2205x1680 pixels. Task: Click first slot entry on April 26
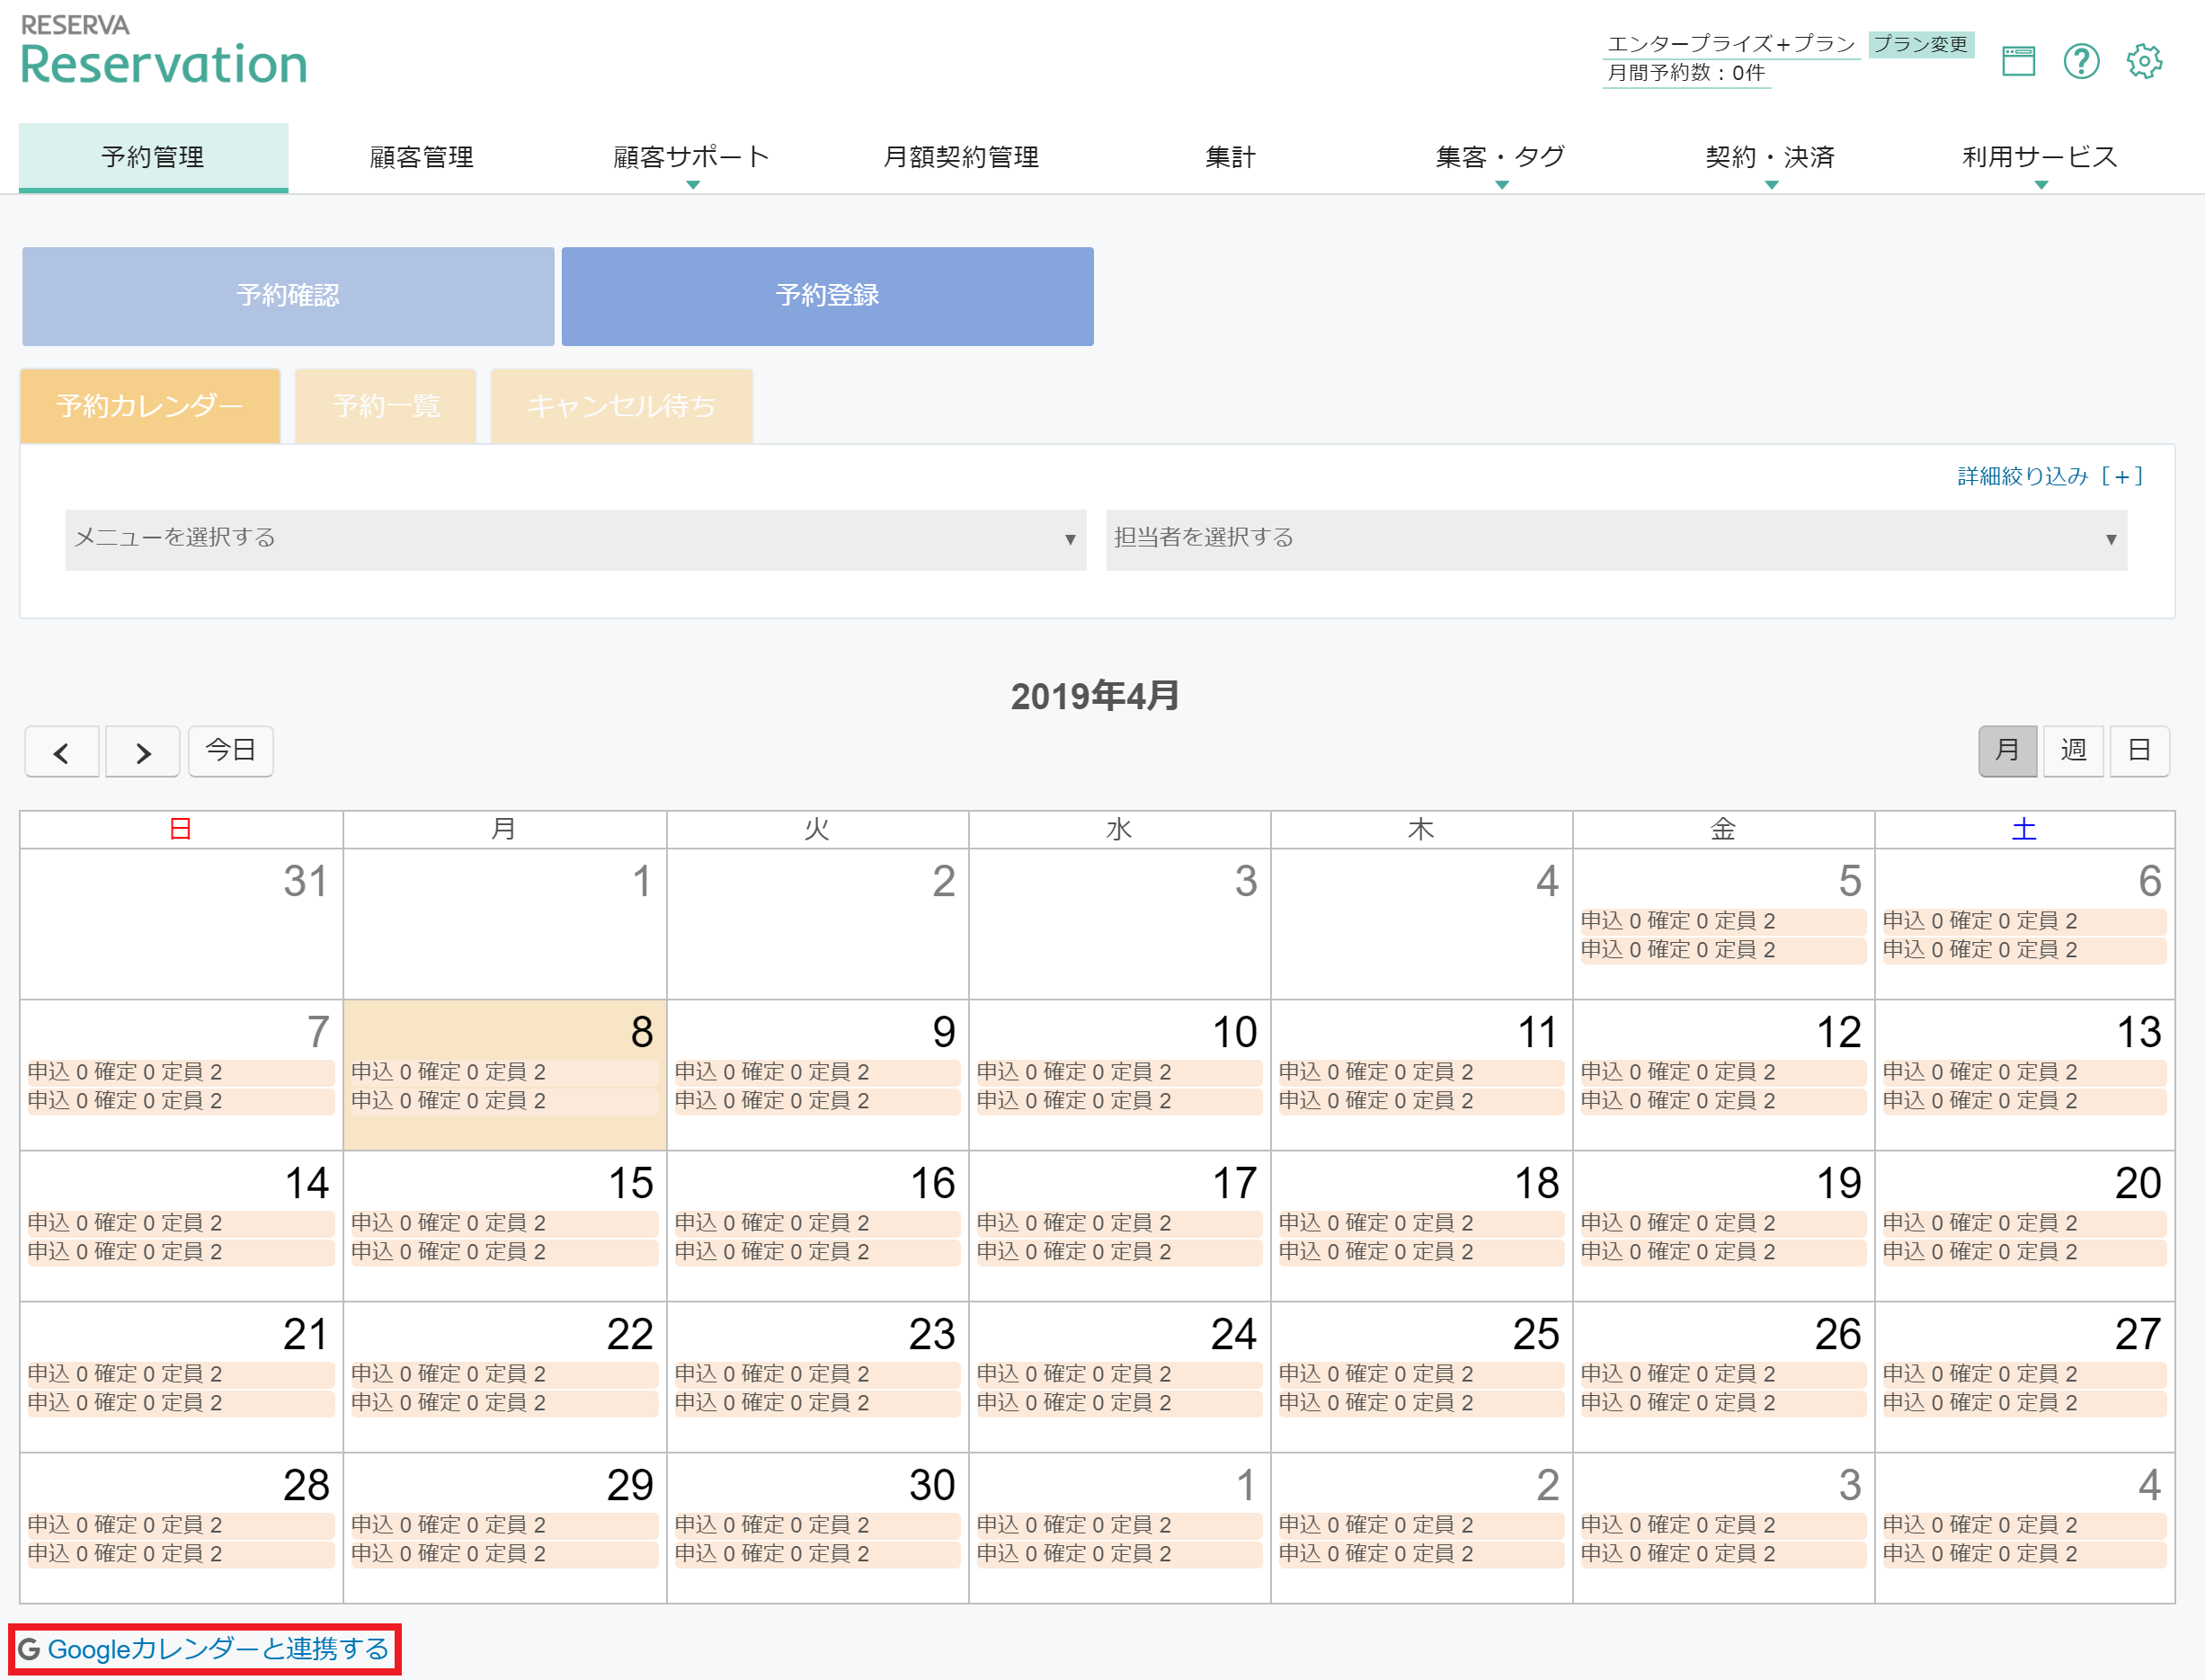point(1723,1374)
